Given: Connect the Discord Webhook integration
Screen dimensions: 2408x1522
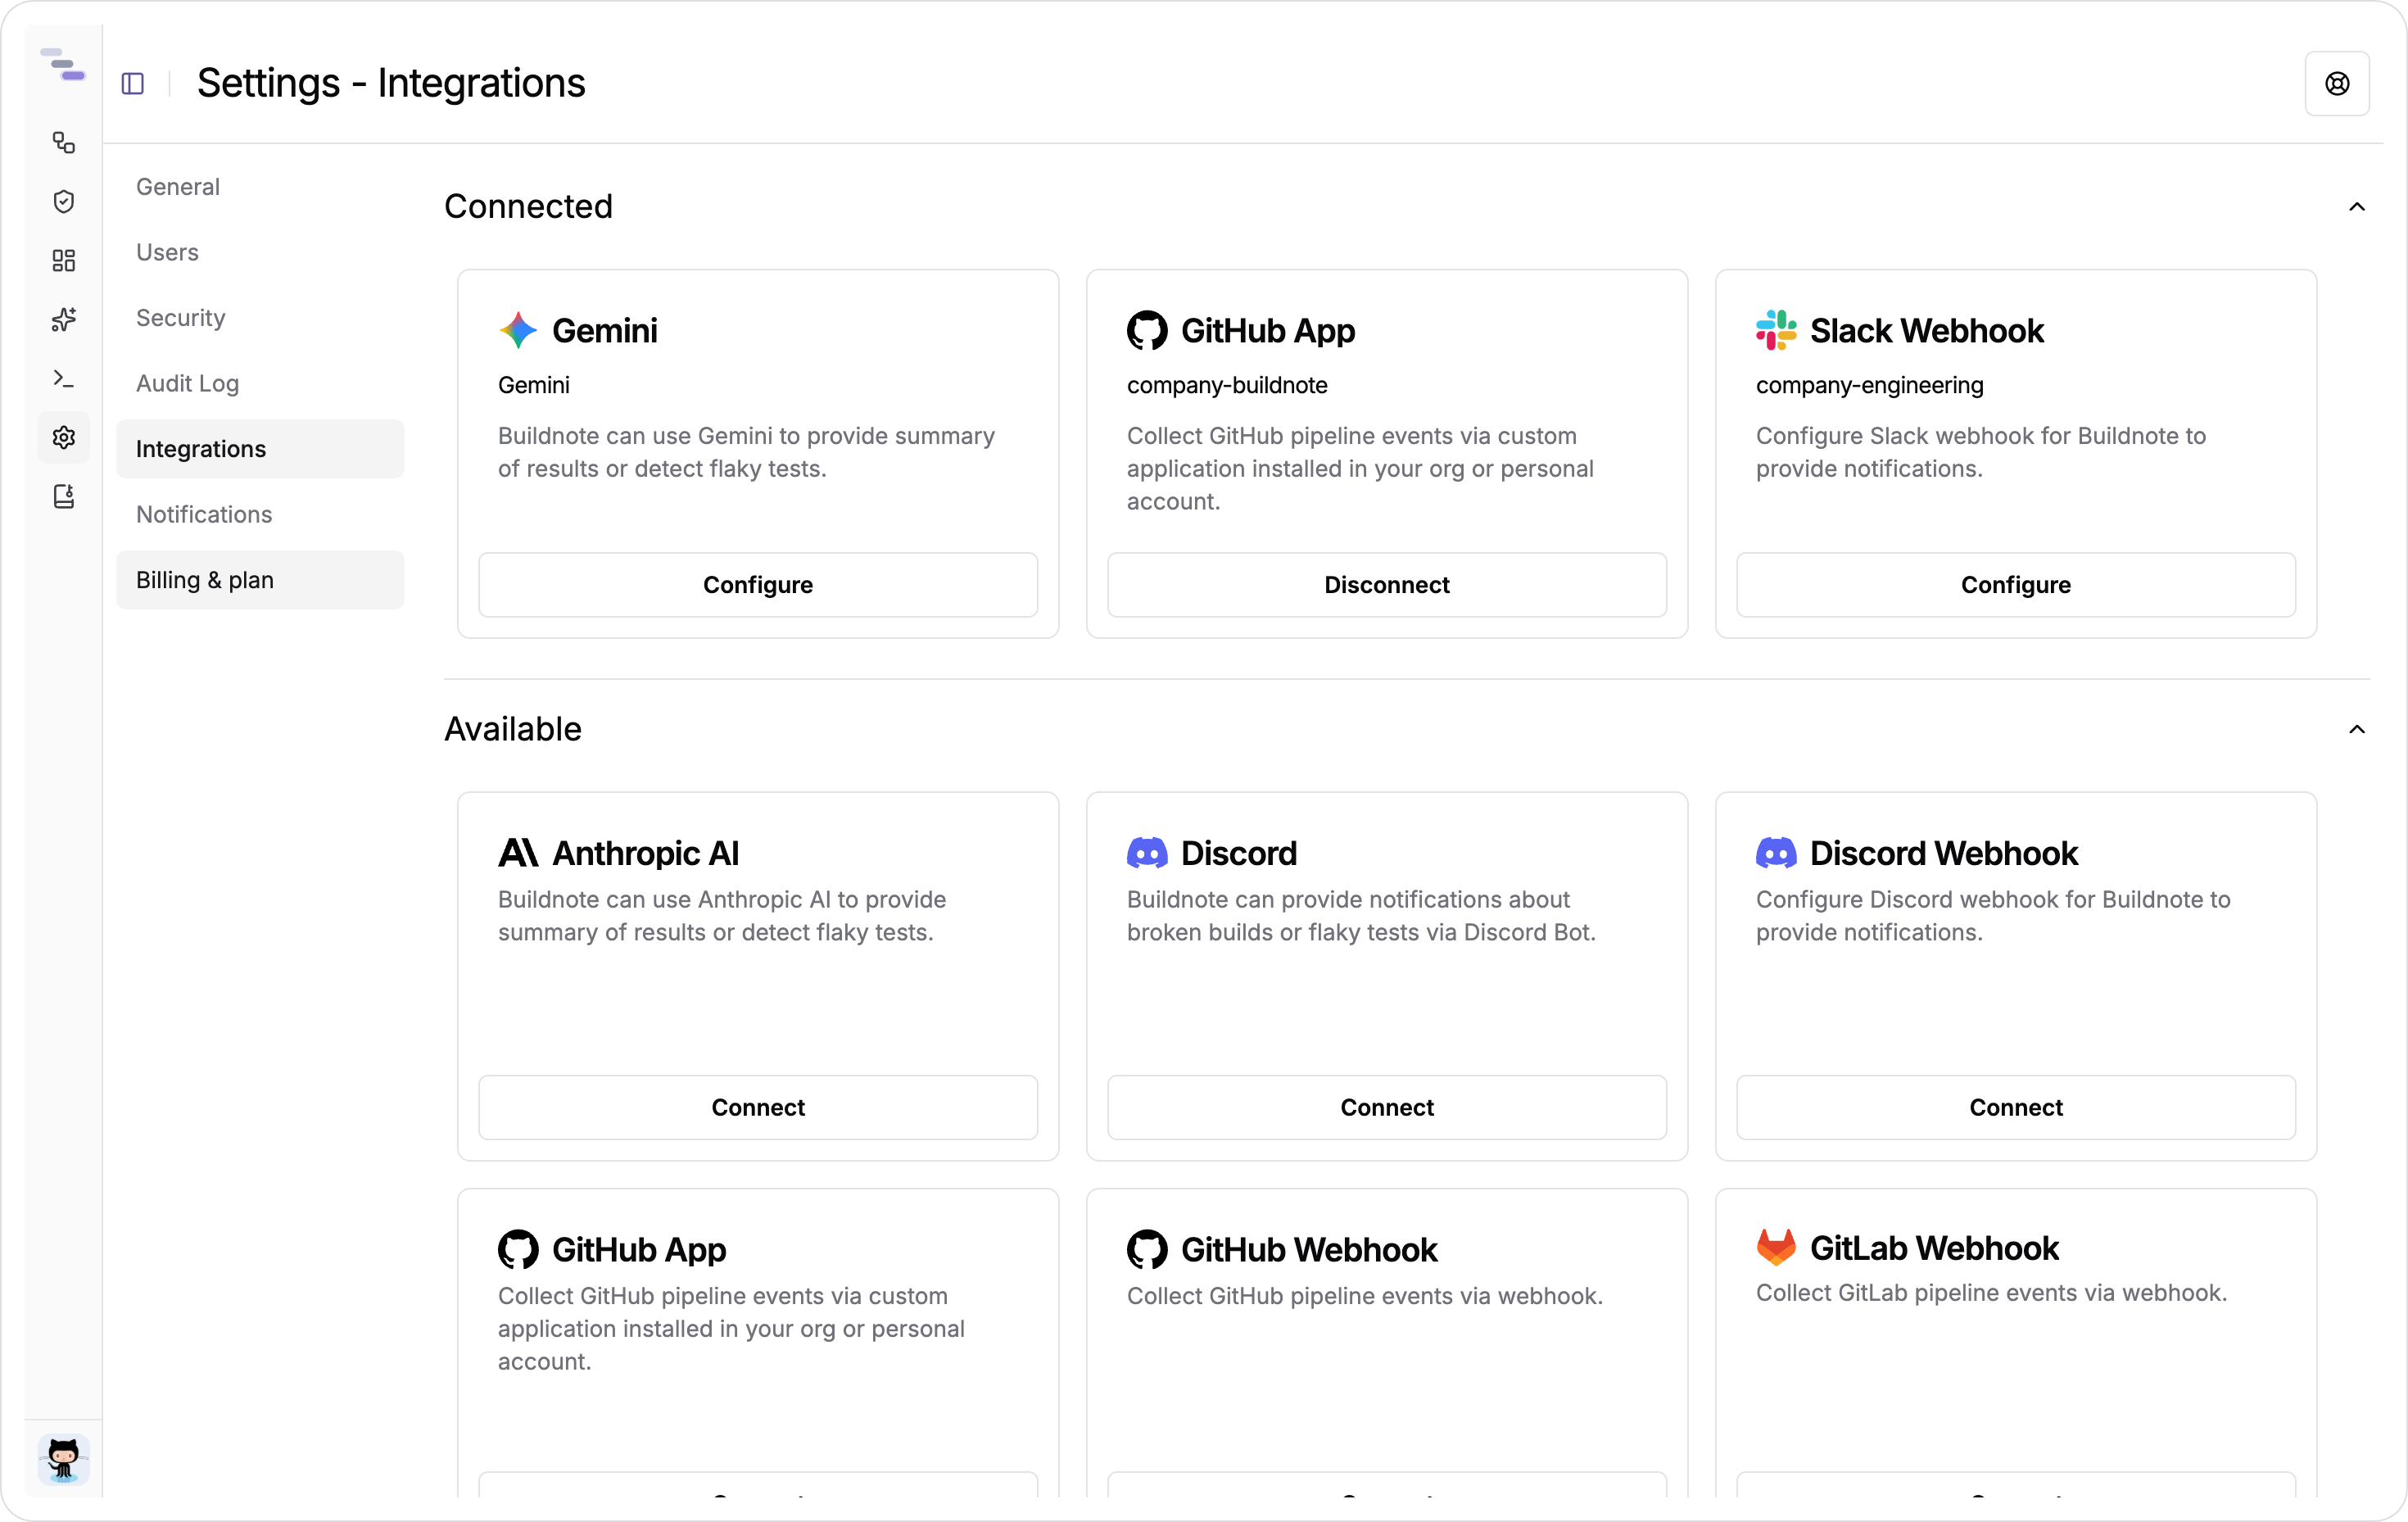Looking at the screenshot, I should [2016, 1108].
